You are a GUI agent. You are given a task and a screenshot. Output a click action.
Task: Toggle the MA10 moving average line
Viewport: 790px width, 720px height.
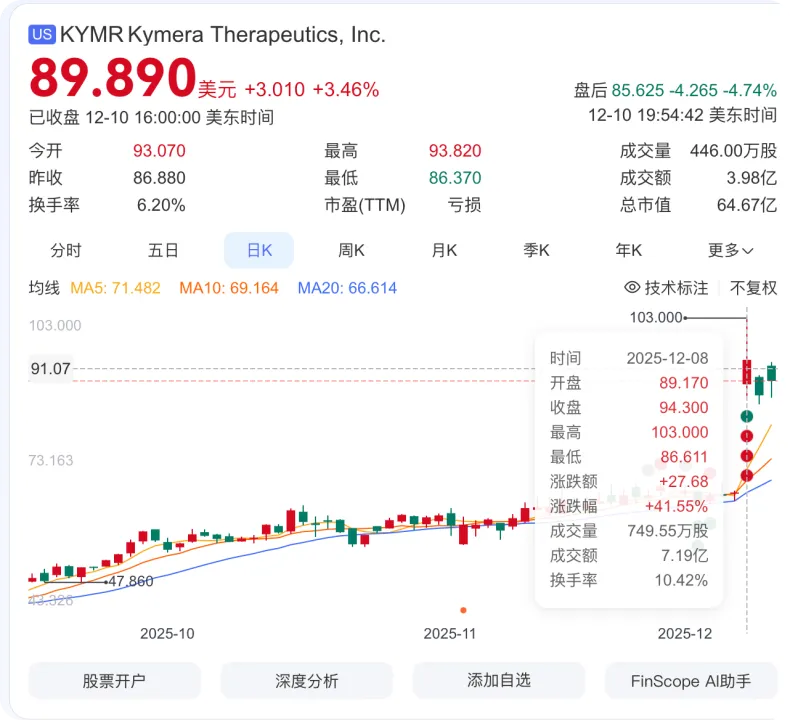[229, 288]
